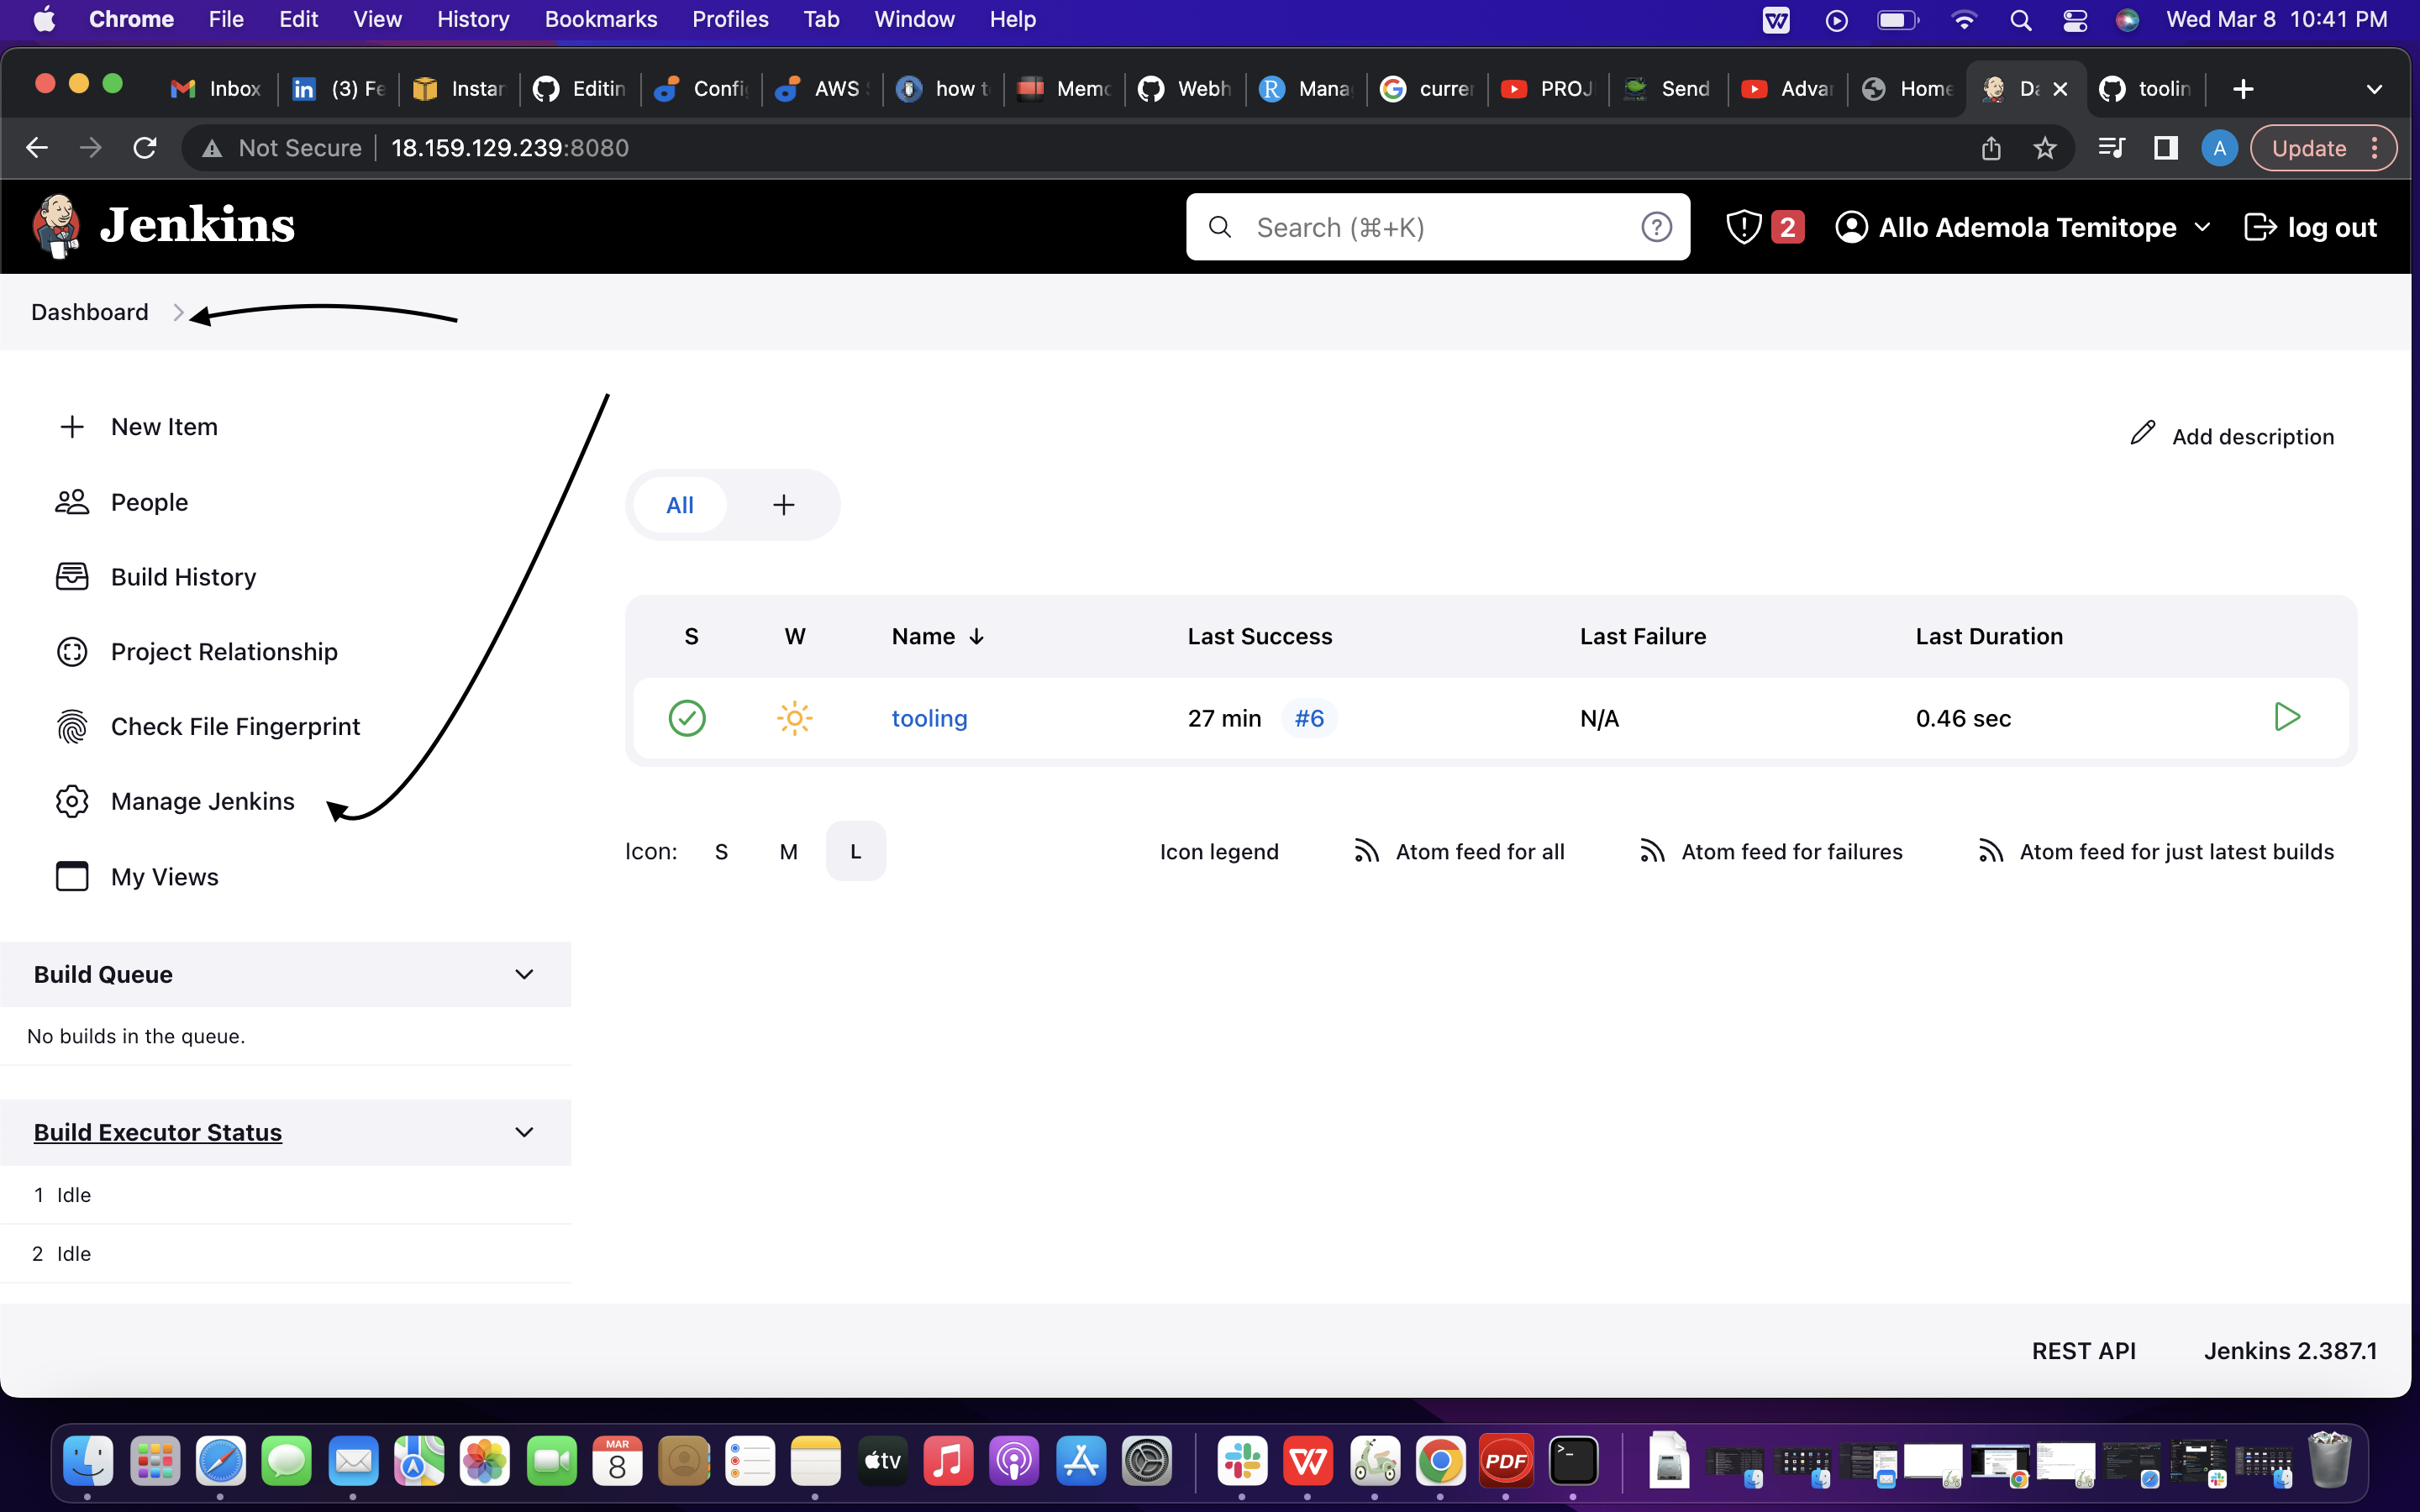Collapse the Build Queue panel
2420x1512 pixels.
[524, 974]
